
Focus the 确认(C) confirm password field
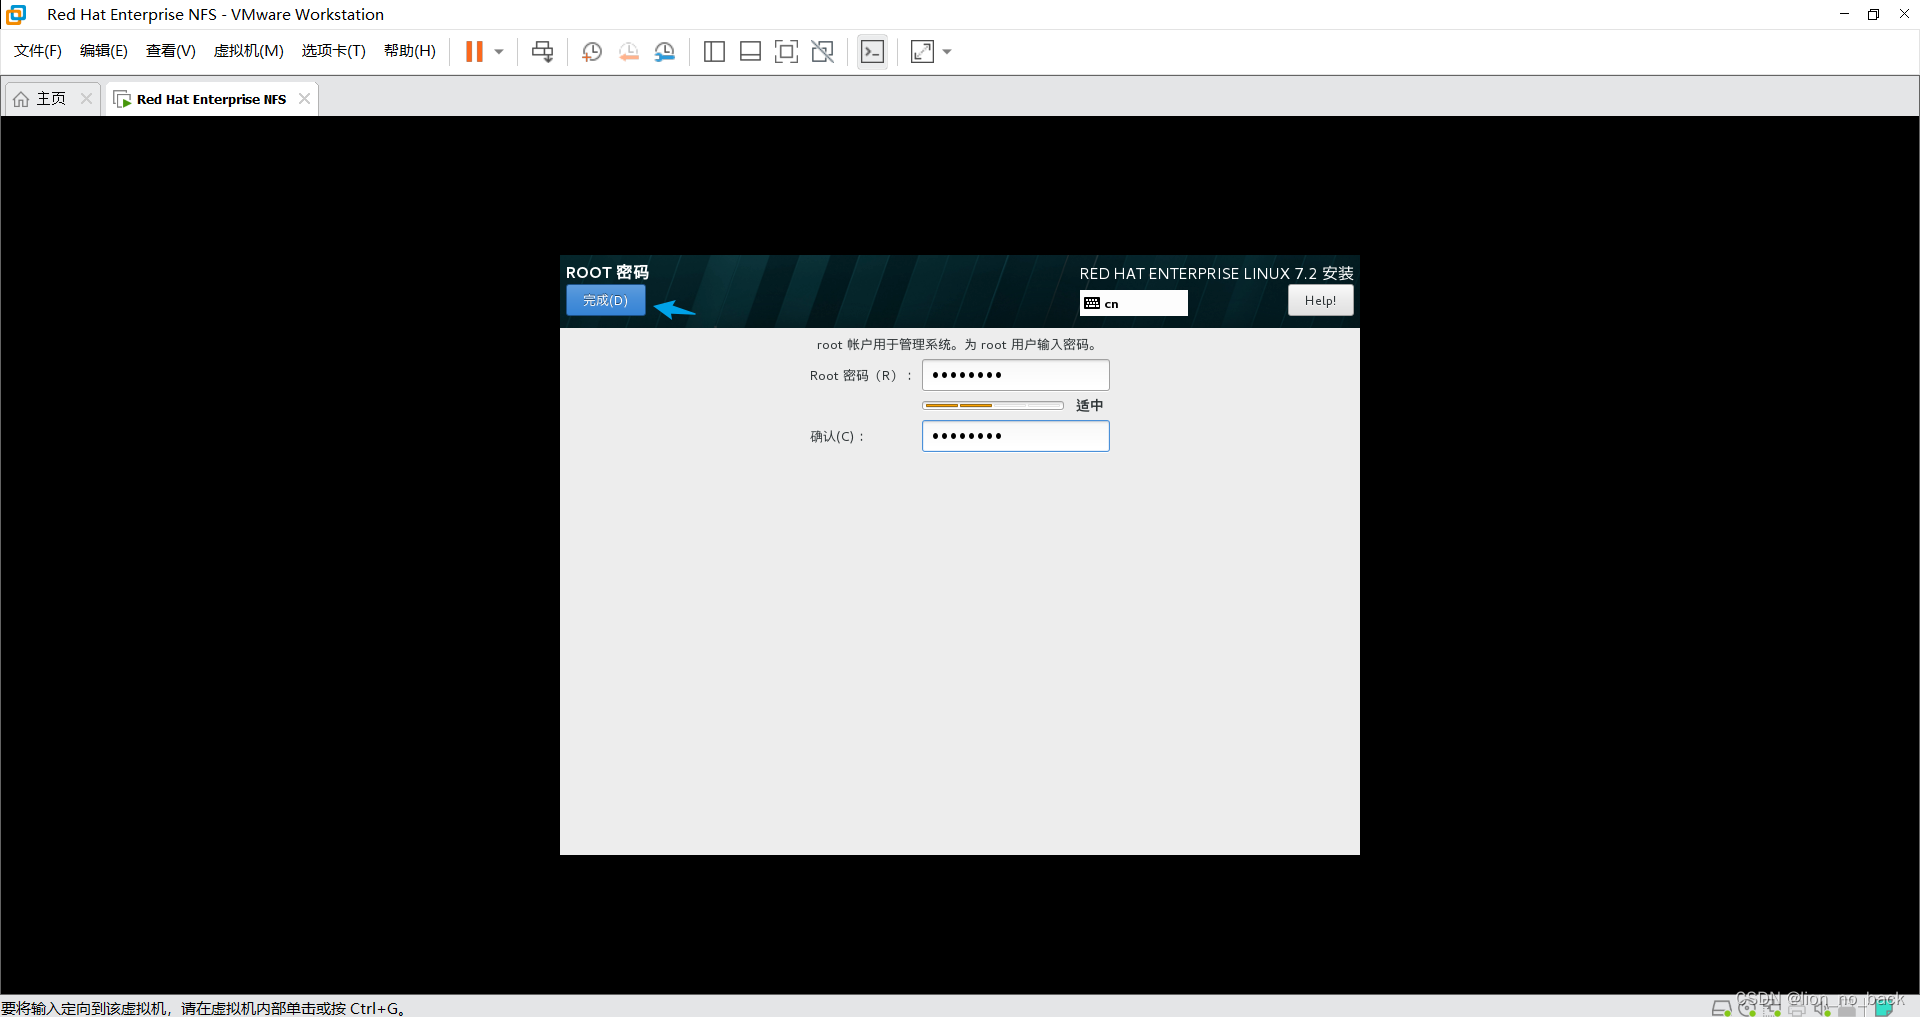1015,436
